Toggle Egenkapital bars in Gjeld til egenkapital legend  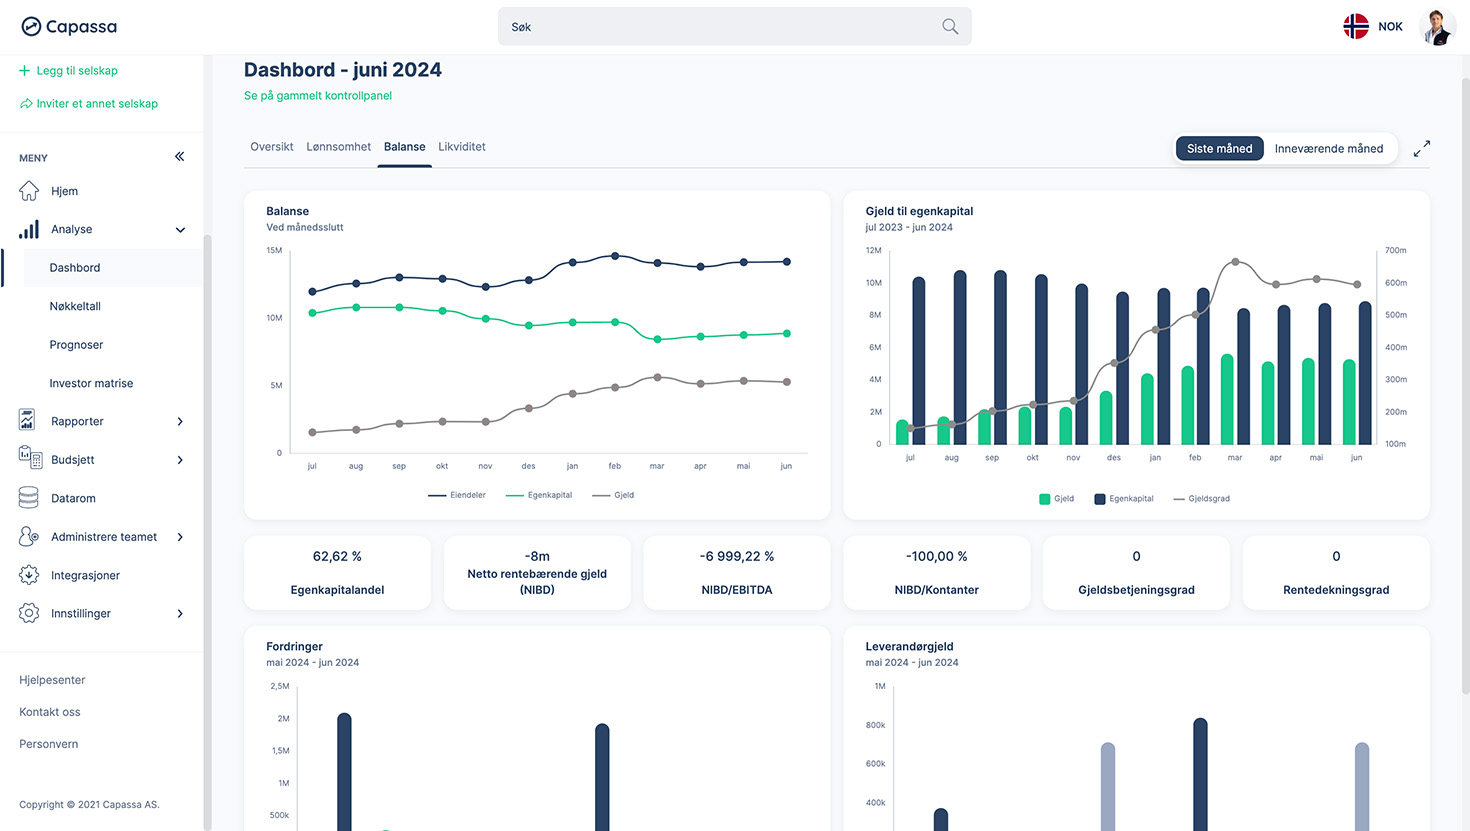pos(1124,498)
